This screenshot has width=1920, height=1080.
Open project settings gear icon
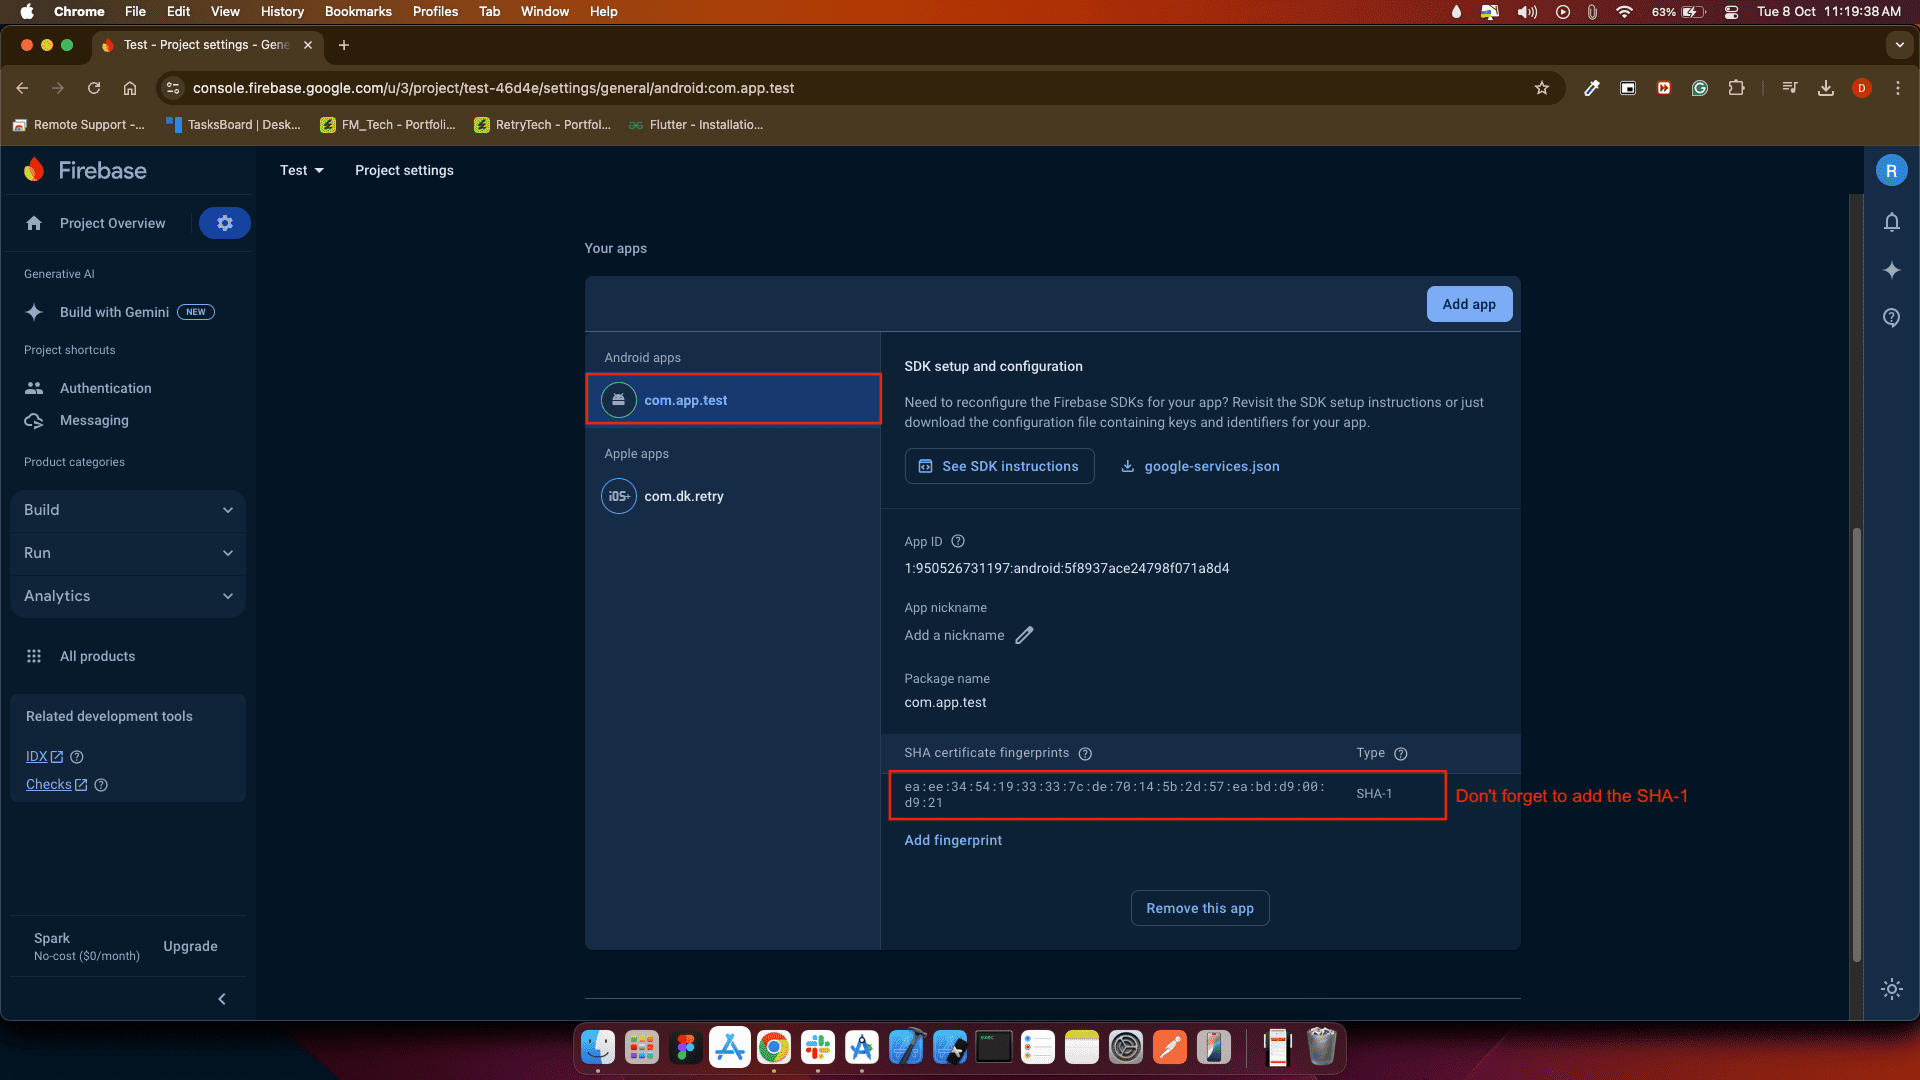click(224, 223)
